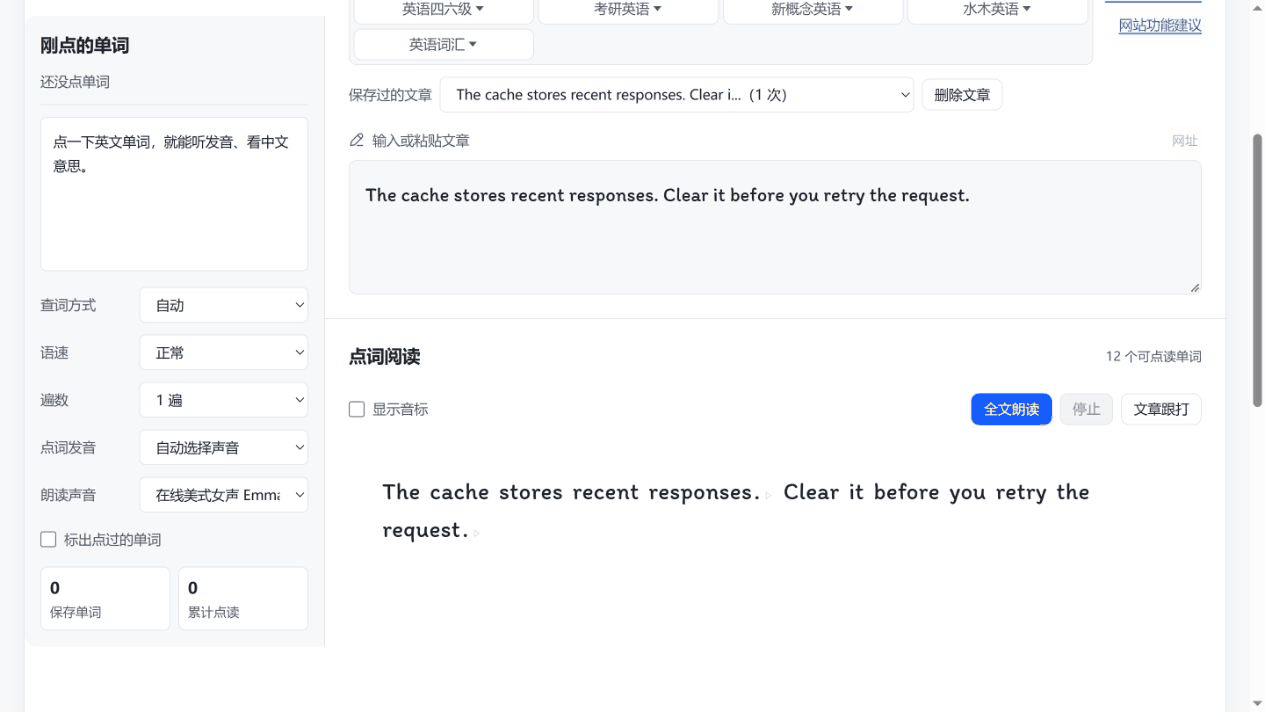Click the 保存单词 counter card

point(105,599)
